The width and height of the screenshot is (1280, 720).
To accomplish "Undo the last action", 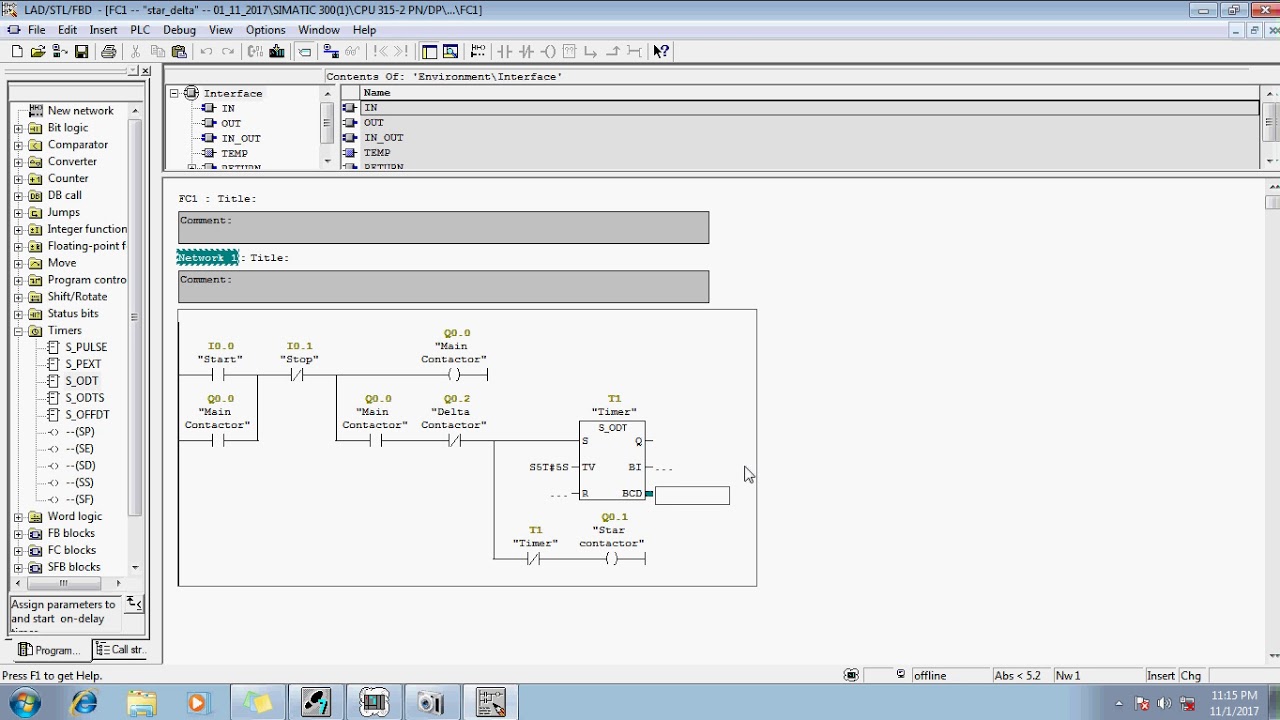I will (207, 51).
